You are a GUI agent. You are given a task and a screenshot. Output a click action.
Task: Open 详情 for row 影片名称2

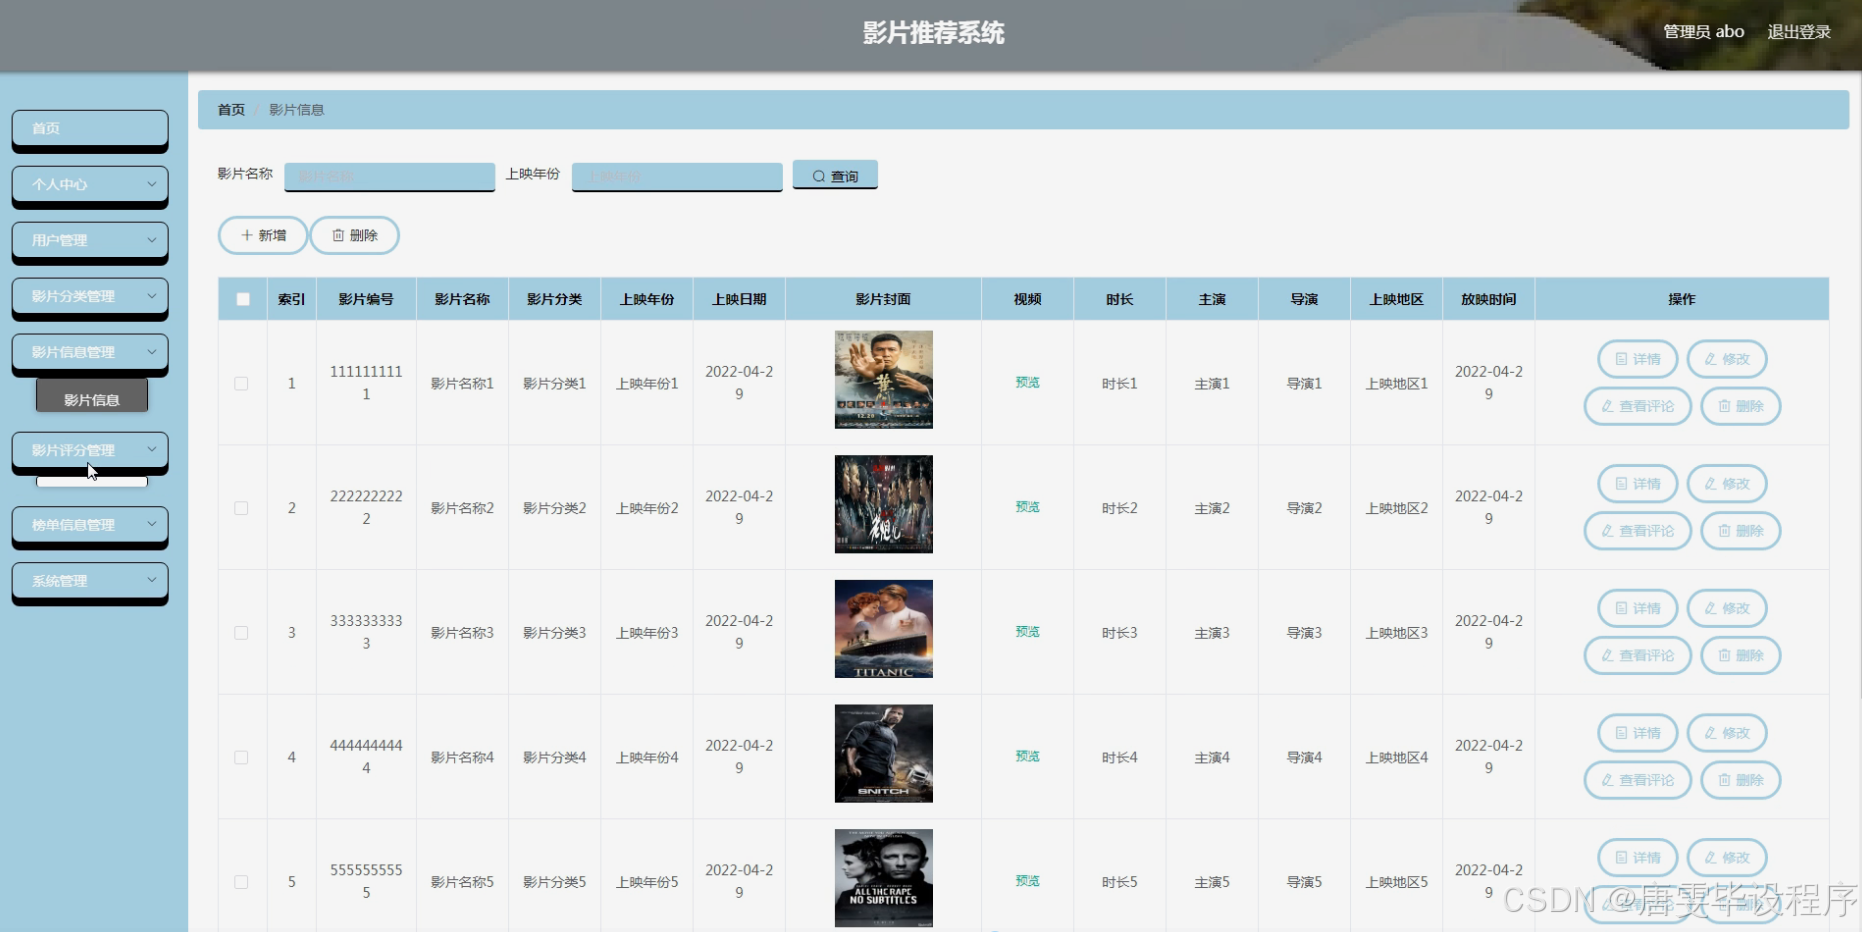coord(1638,484)
